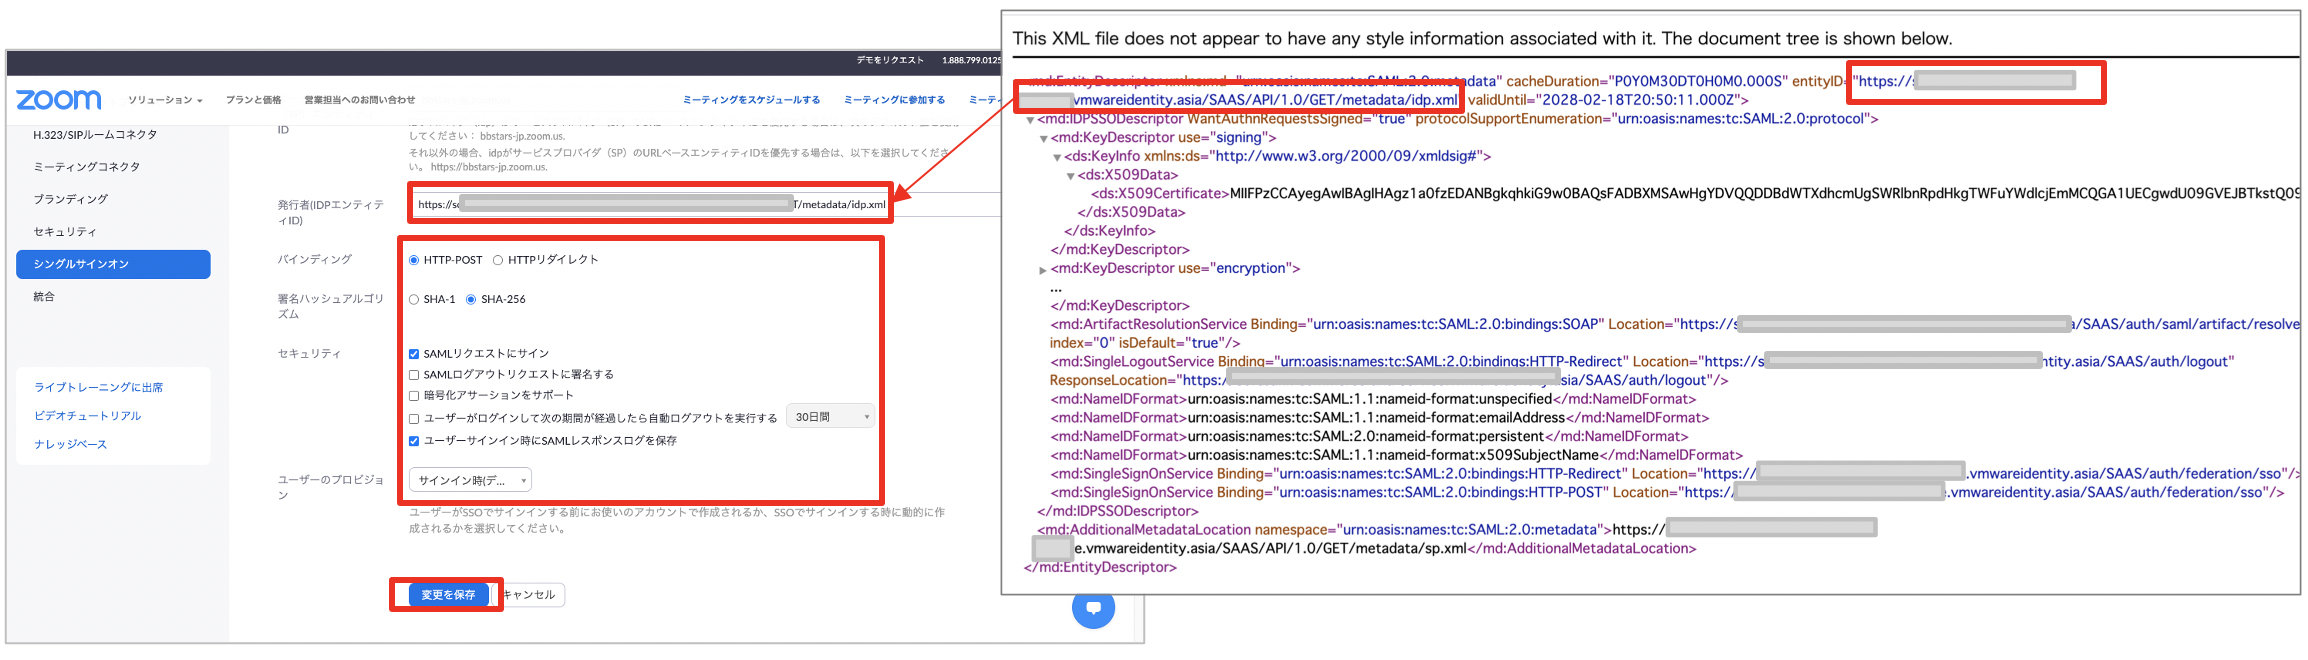Click the nameid-format:unspecified line

coord(1372,399)
